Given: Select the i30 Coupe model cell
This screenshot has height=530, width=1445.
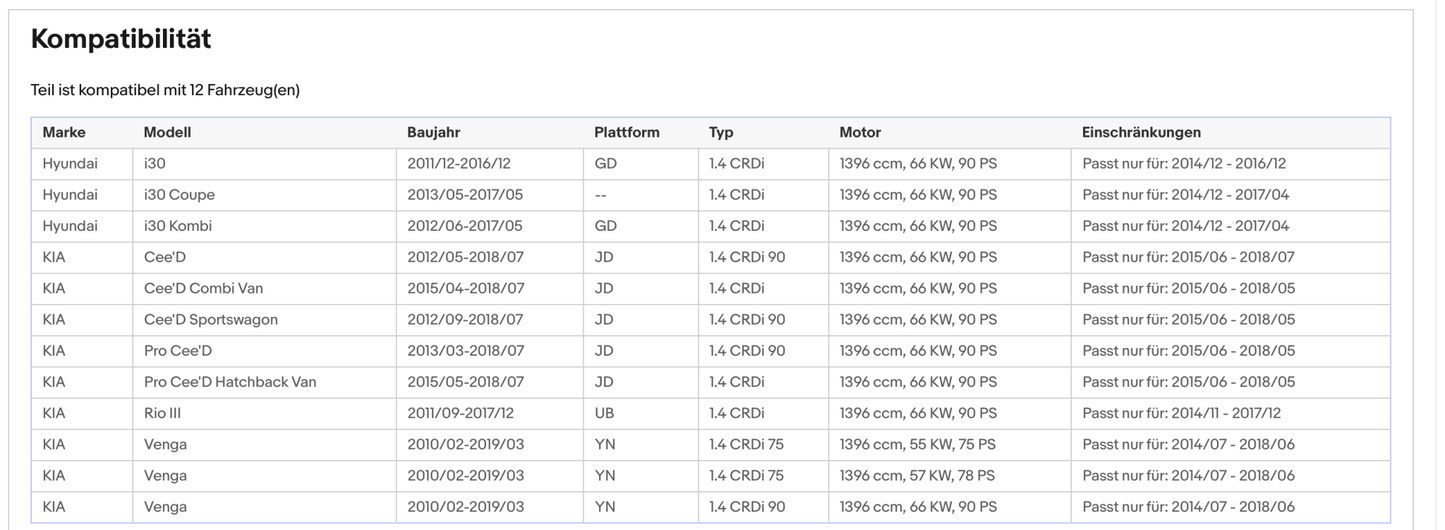Looking at the screenshot, I should (x=179, y=195).
